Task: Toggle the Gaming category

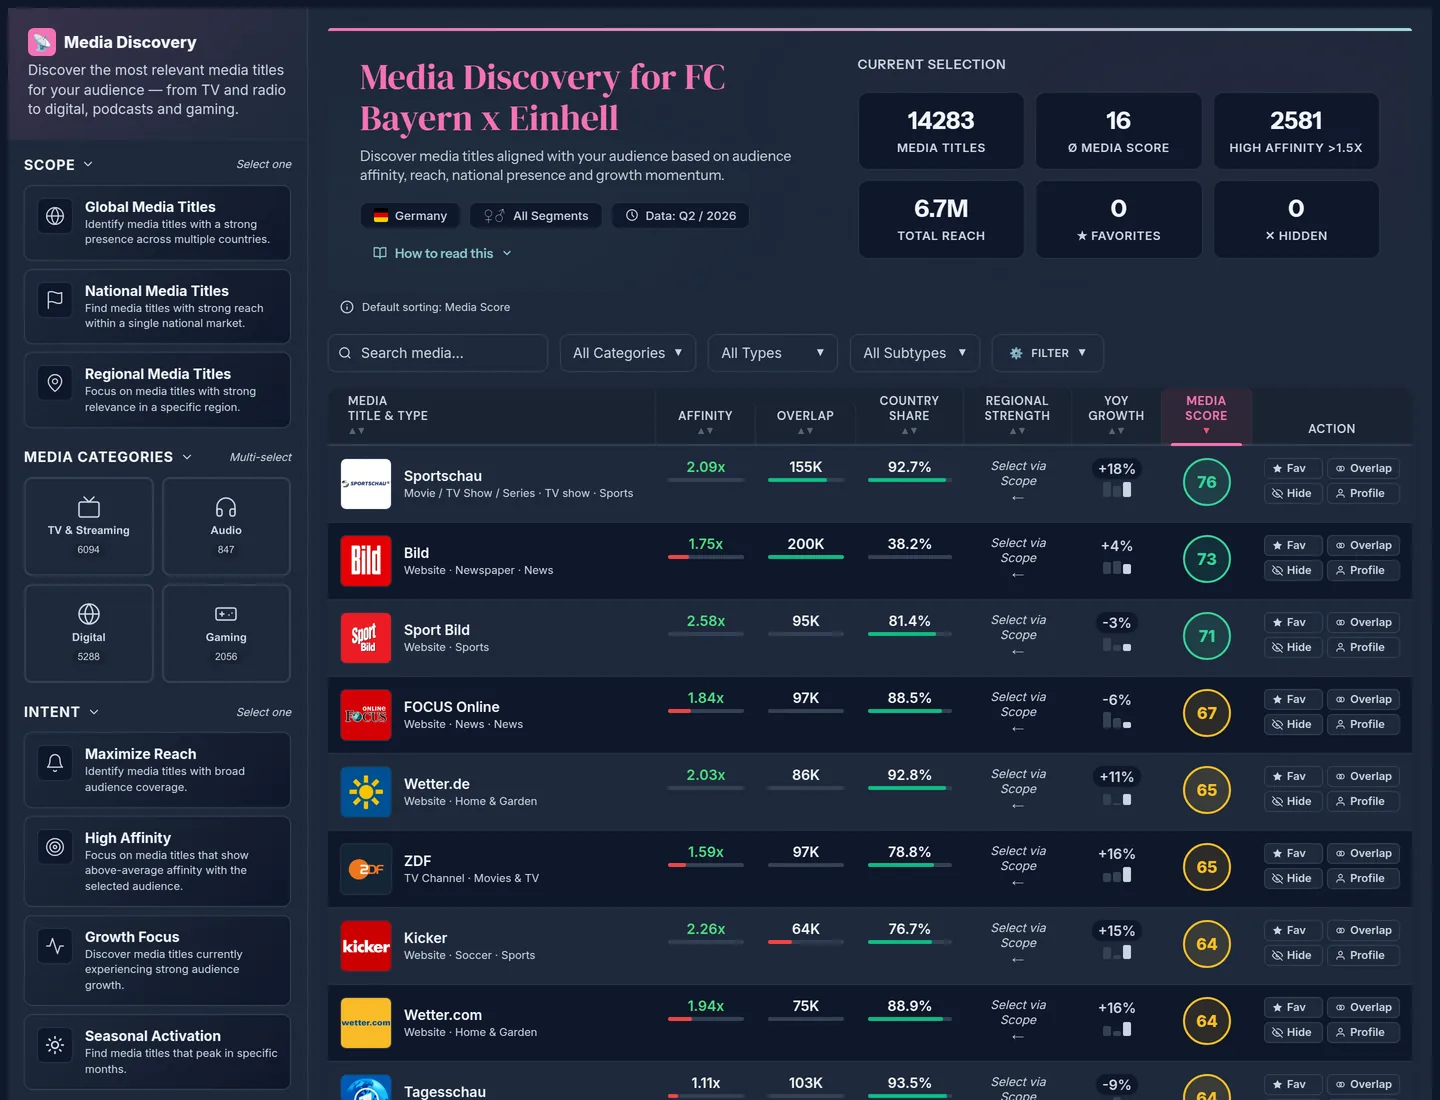Action: [226, 633]
